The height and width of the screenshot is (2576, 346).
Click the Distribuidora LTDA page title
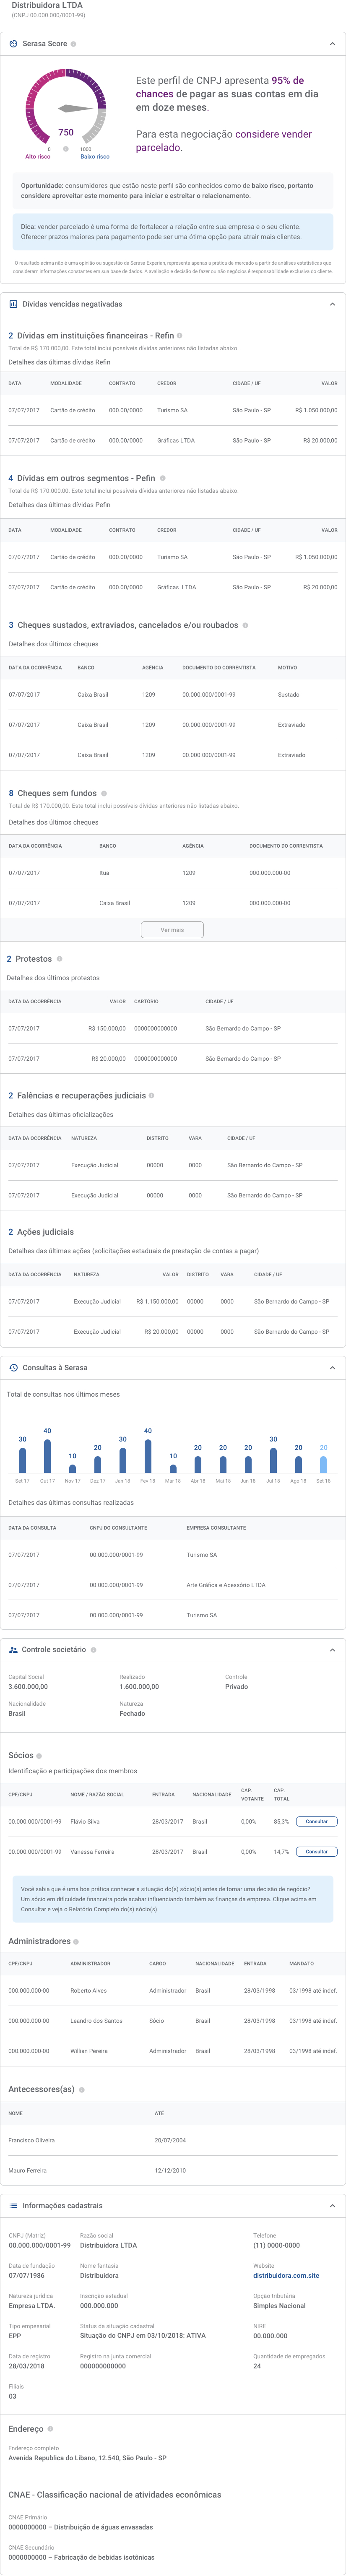coord(47,6)
